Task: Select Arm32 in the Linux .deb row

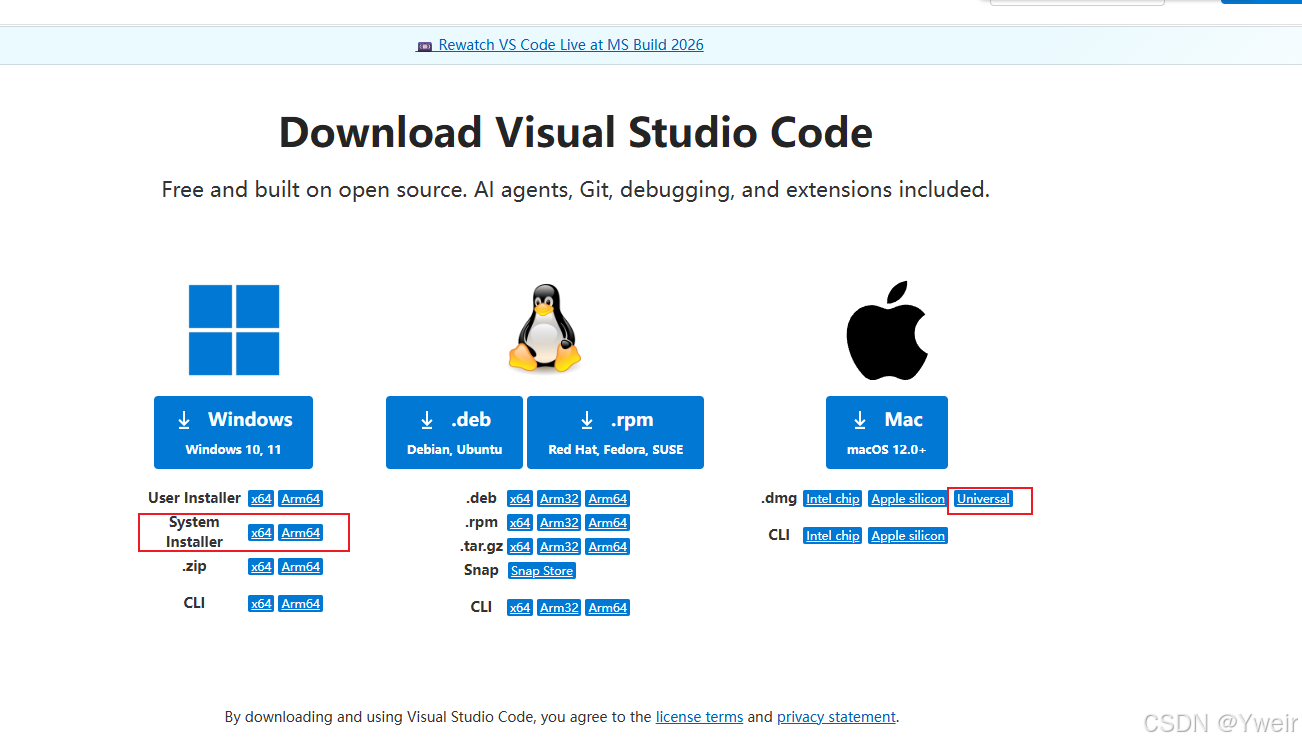Action: pos(559,499)
